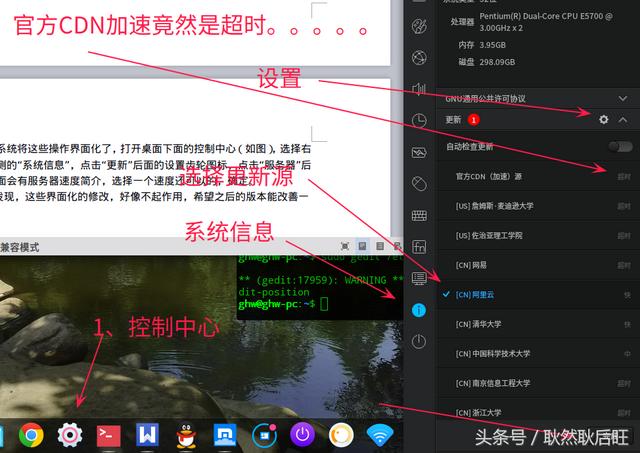Image resolution: width=640 pixels, height=453 pixels.
Task: Open Personalization settings in Control Center sidebar
Action: [419, 27]
